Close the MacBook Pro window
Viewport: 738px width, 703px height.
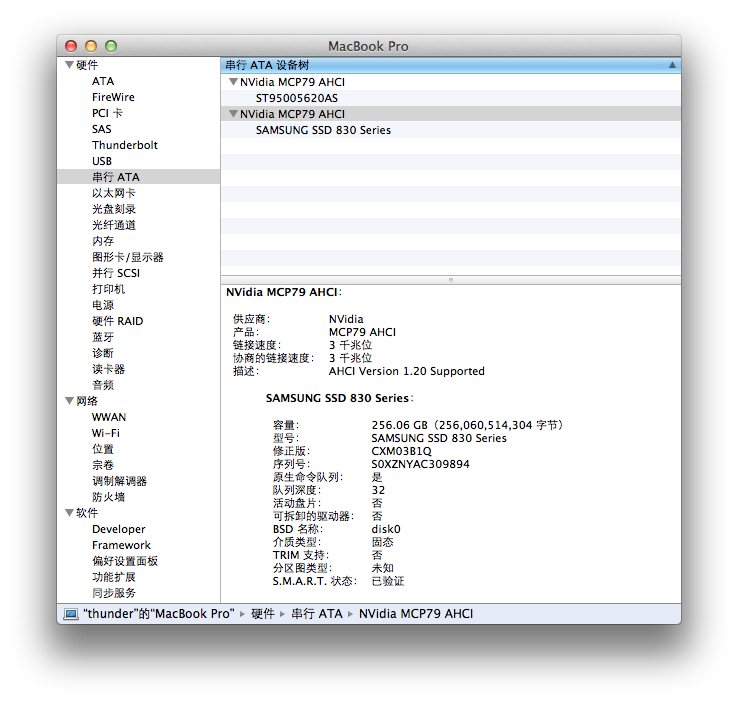[71, 46]
